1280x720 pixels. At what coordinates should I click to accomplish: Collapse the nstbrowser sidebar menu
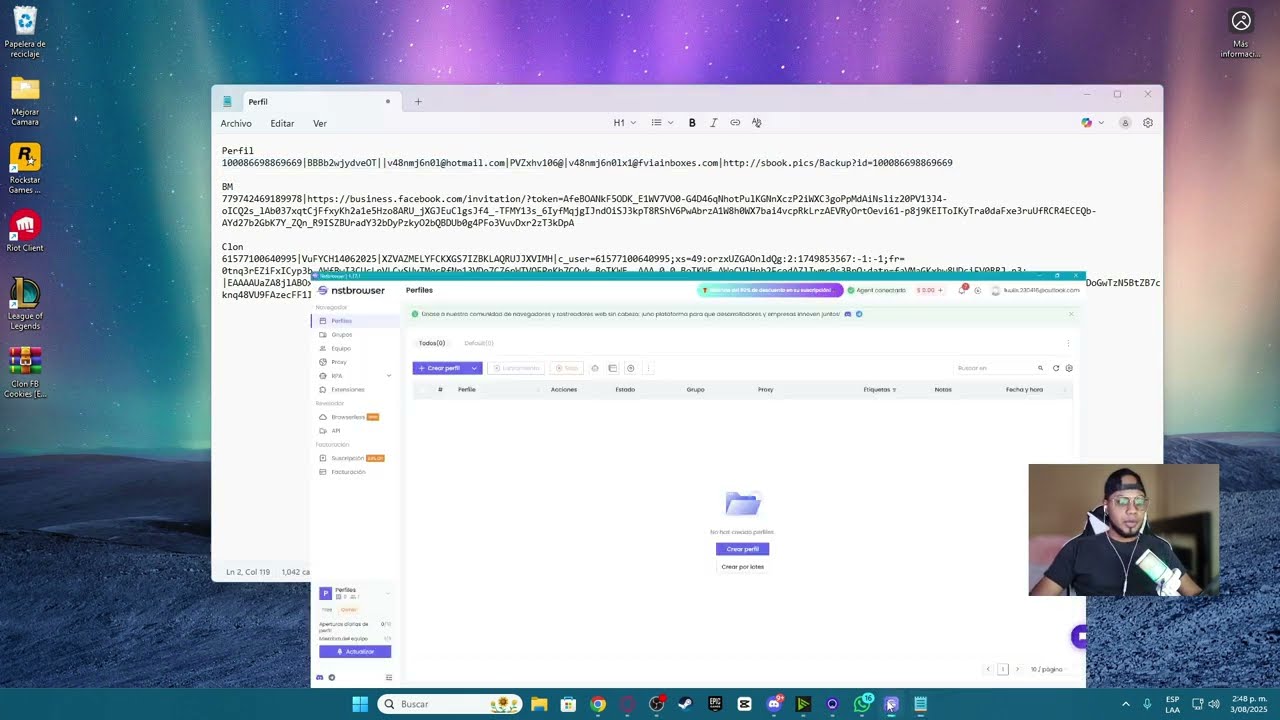389,677
